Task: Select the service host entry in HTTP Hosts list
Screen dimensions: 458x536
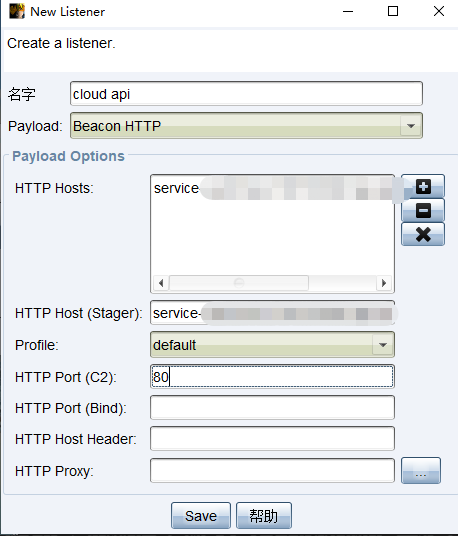Action: (272, 188)
